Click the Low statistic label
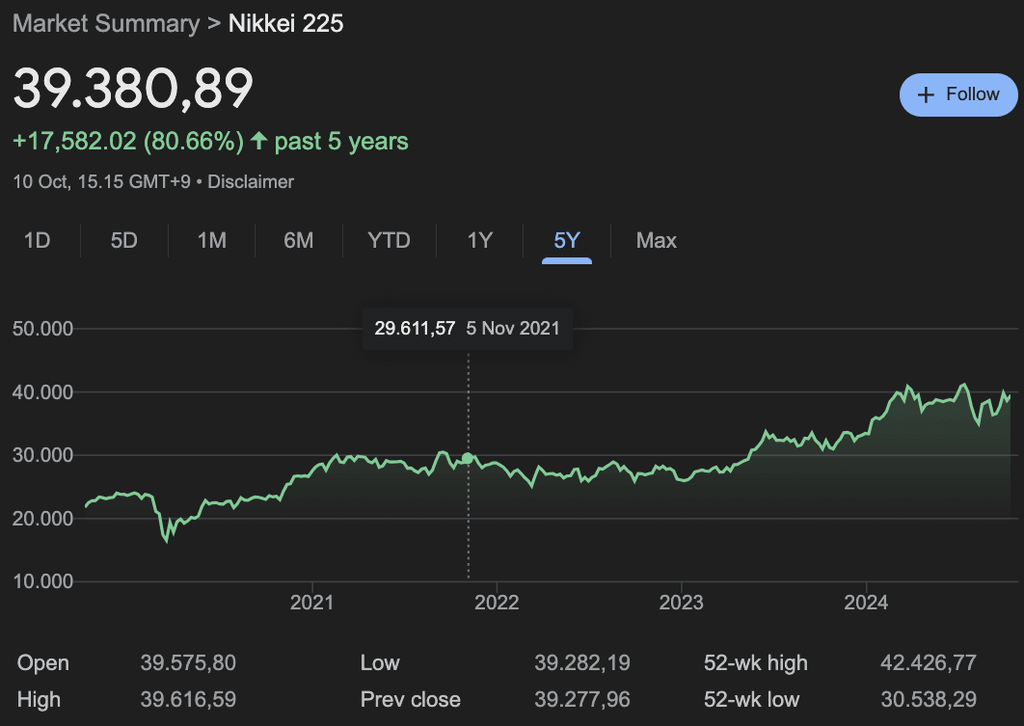This screenshot has height=726, width=1024. (378, 663)
